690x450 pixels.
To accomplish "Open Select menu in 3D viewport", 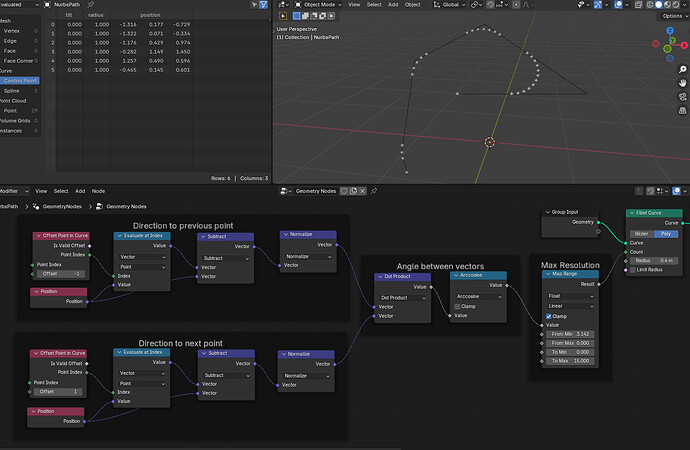I will [x=374, y=4].
